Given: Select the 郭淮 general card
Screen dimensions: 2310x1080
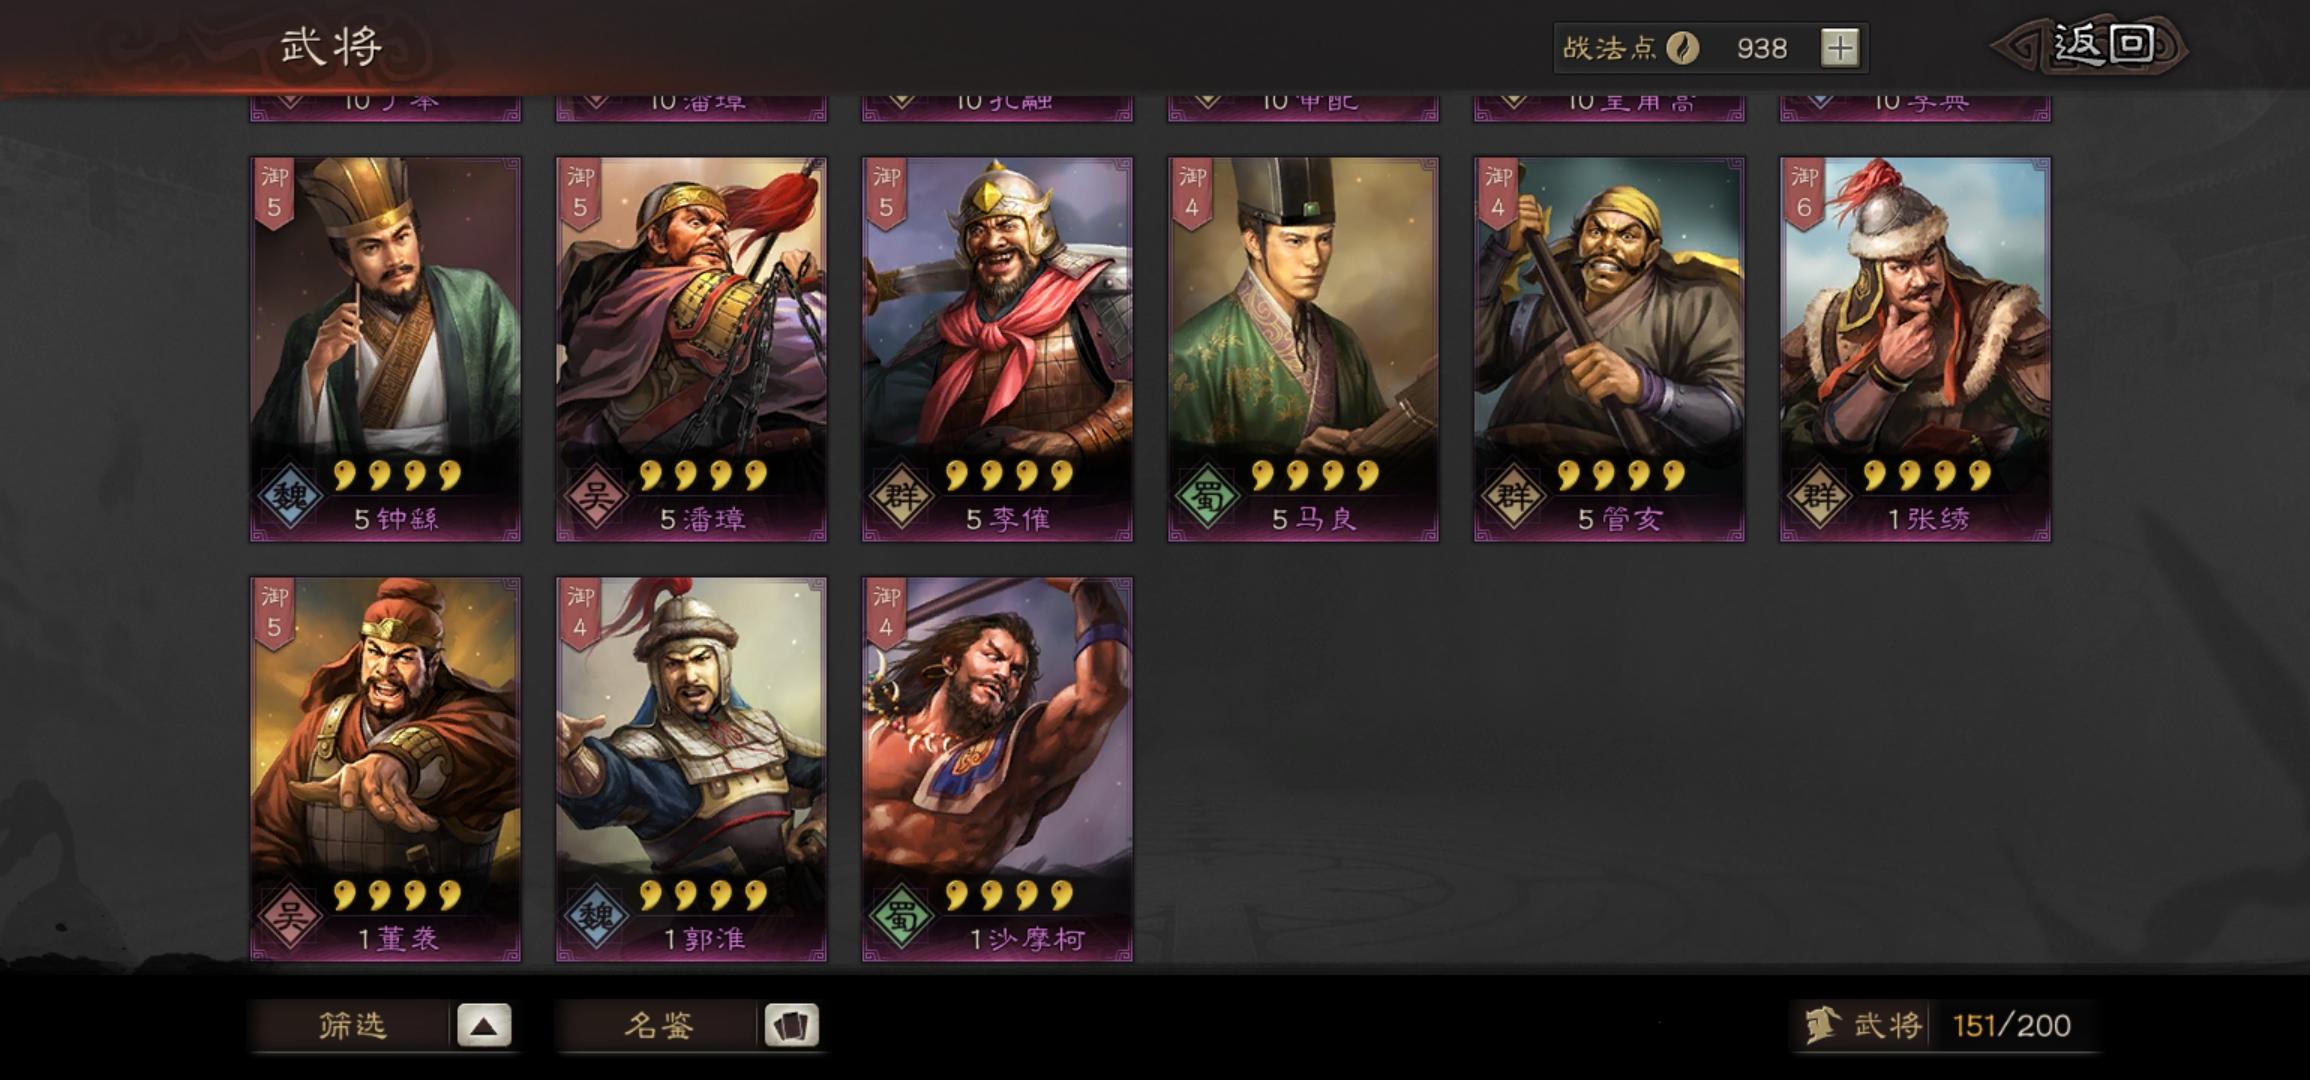Looking at the screenshot, I should tap(692, 769).
